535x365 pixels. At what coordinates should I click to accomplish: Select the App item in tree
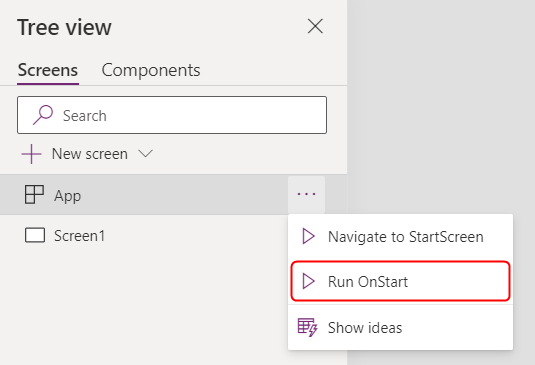tap(173, 195)
